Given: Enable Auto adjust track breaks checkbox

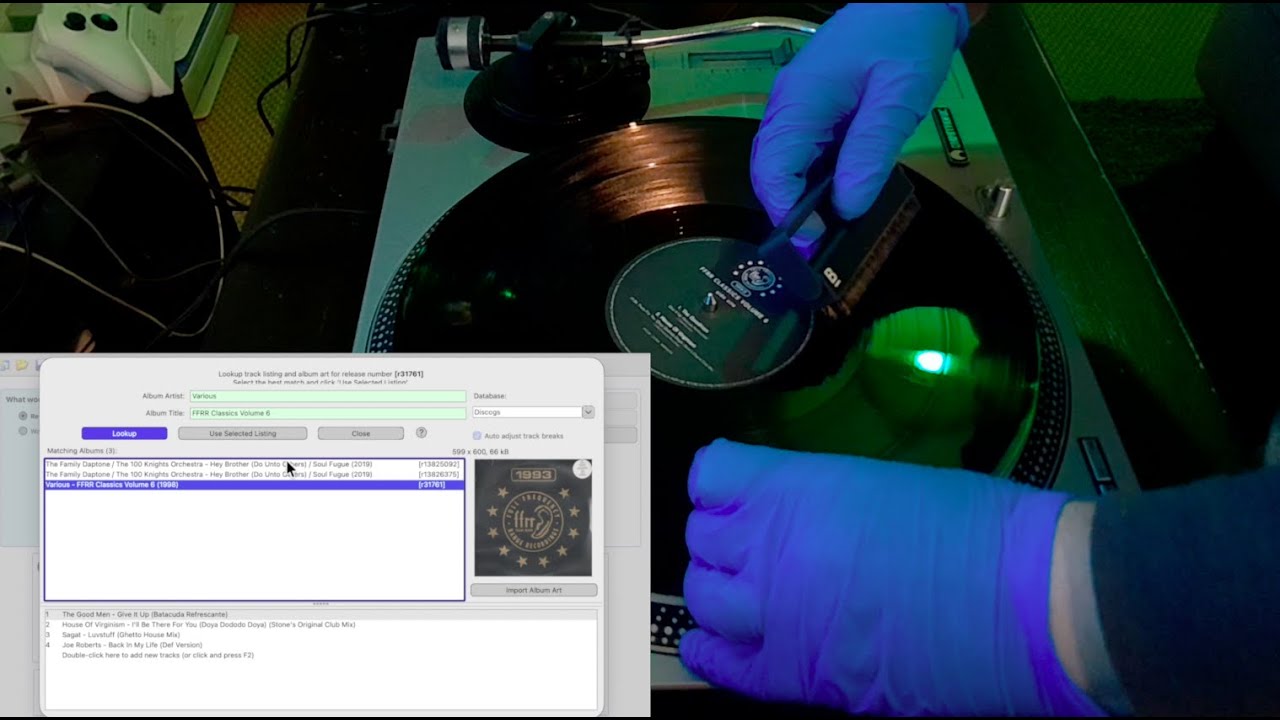Looking at the screenshot, I should tap(477, 436).
